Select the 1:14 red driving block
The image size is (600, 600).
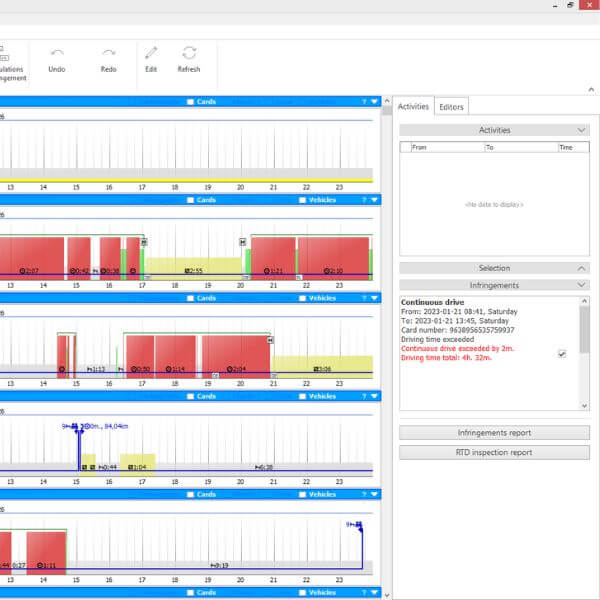click(x=175, y=357)
